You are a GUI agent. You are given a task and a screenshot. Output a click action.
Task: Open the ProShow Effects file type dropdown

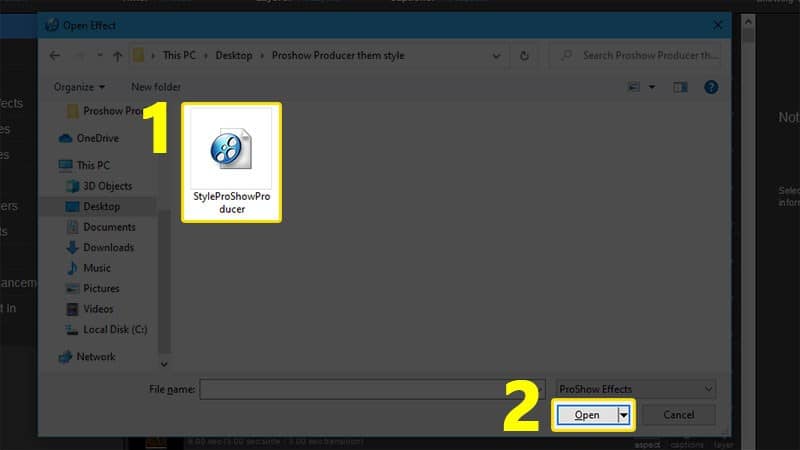(636, 389)
